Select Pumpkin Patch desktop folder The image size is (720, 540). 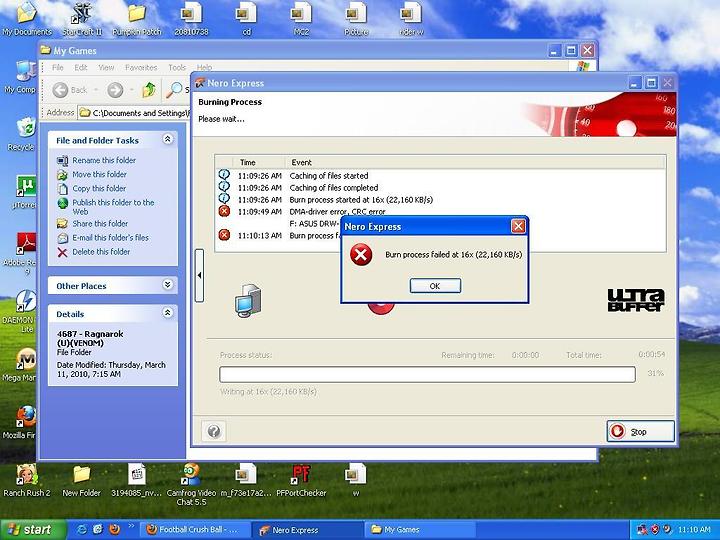pos(137,19)
